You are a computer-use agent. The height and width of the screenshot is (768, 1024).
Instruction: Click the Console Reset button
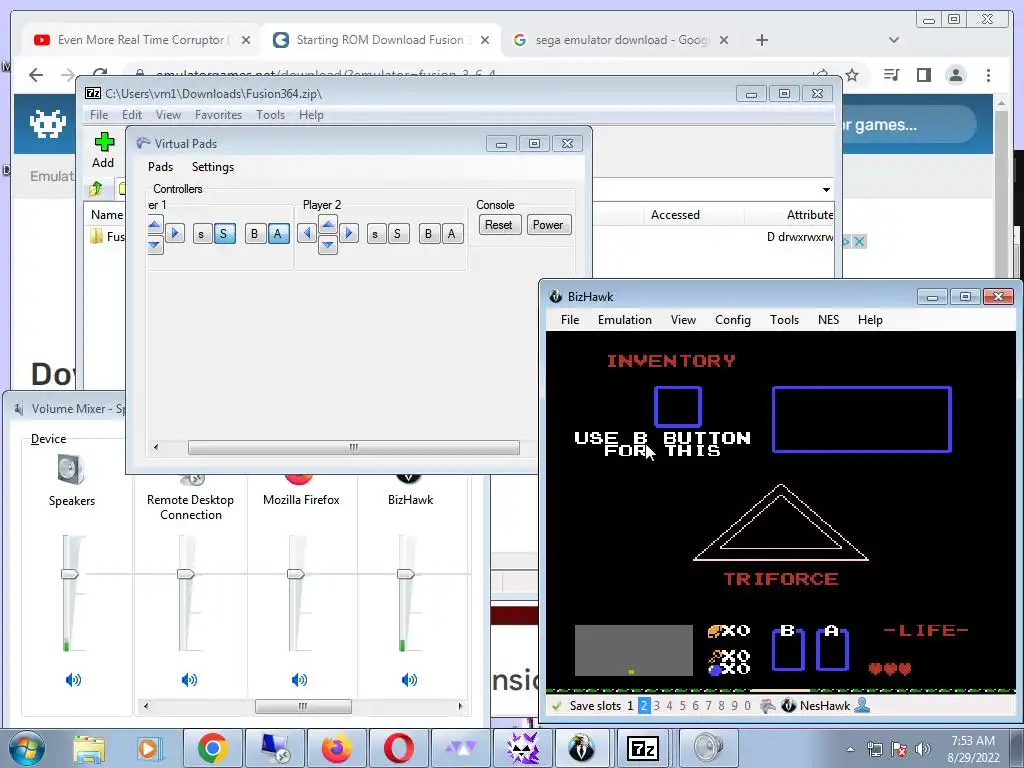pyautogui.click(x=498, y=225)
